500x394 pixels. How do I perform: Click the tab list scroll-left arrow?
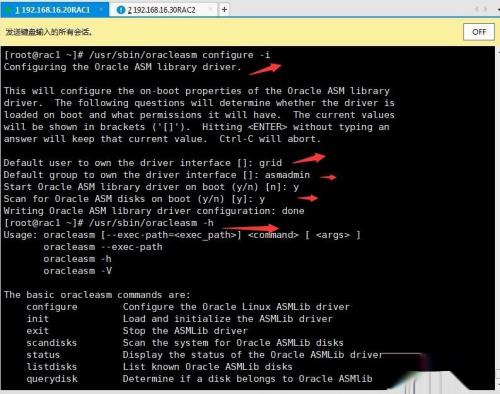[x=477, y=9]
